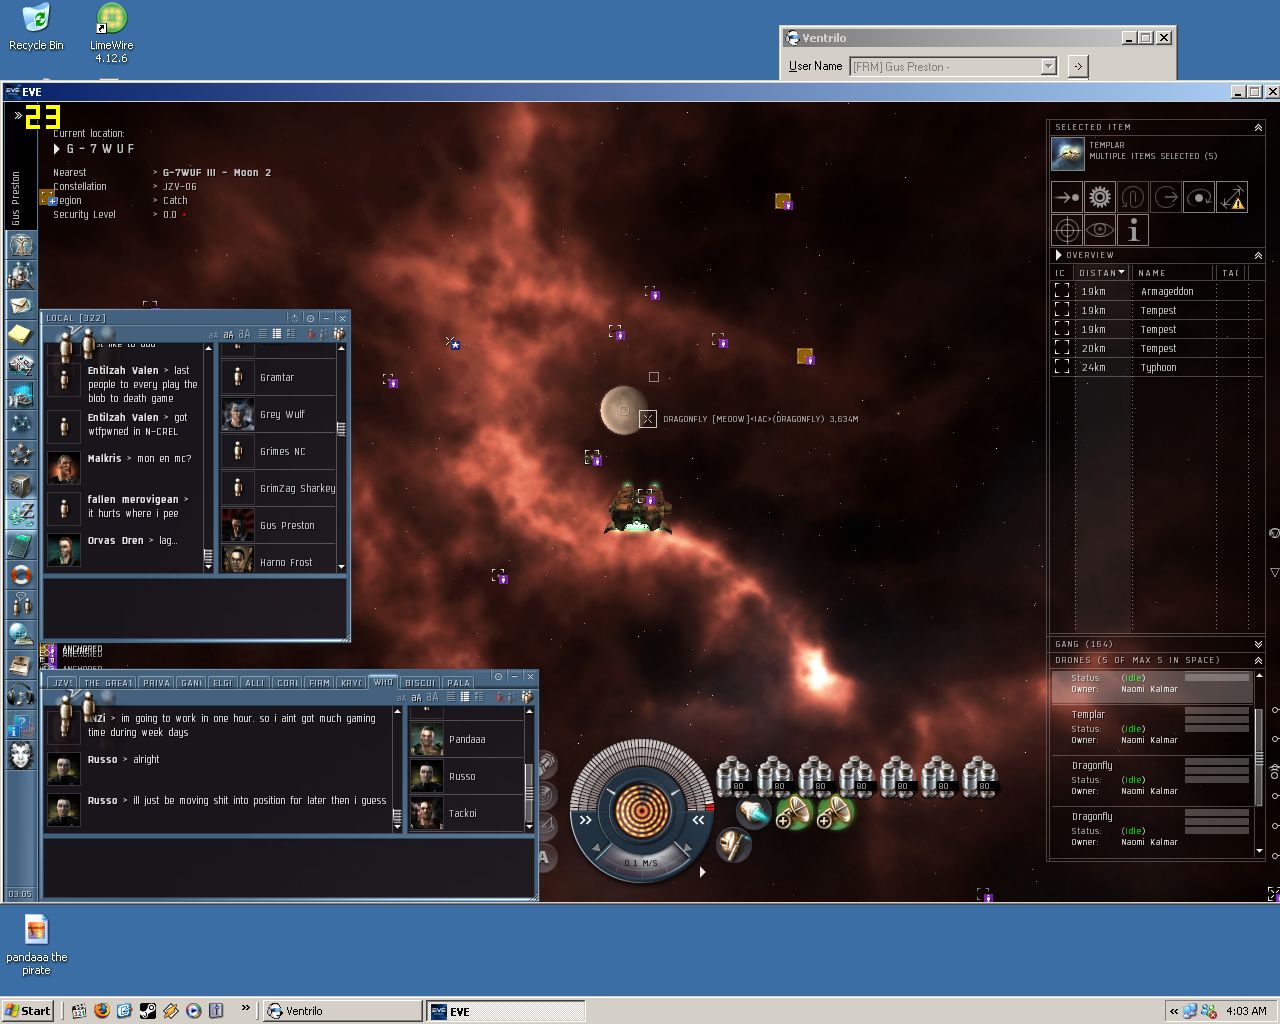Switch to BISCUI chat tab
The height and width of the screenshot is (1024, 1280).
click(420, 683)
